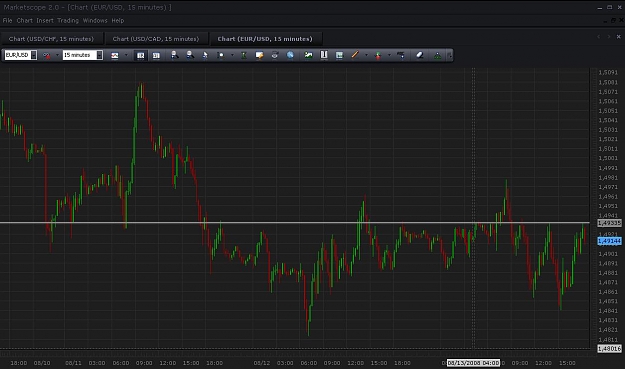This screenshot has width=625, height=369.
Task: Click the gray printer-like toolbar icon
Action: click(x=275, y=55)
